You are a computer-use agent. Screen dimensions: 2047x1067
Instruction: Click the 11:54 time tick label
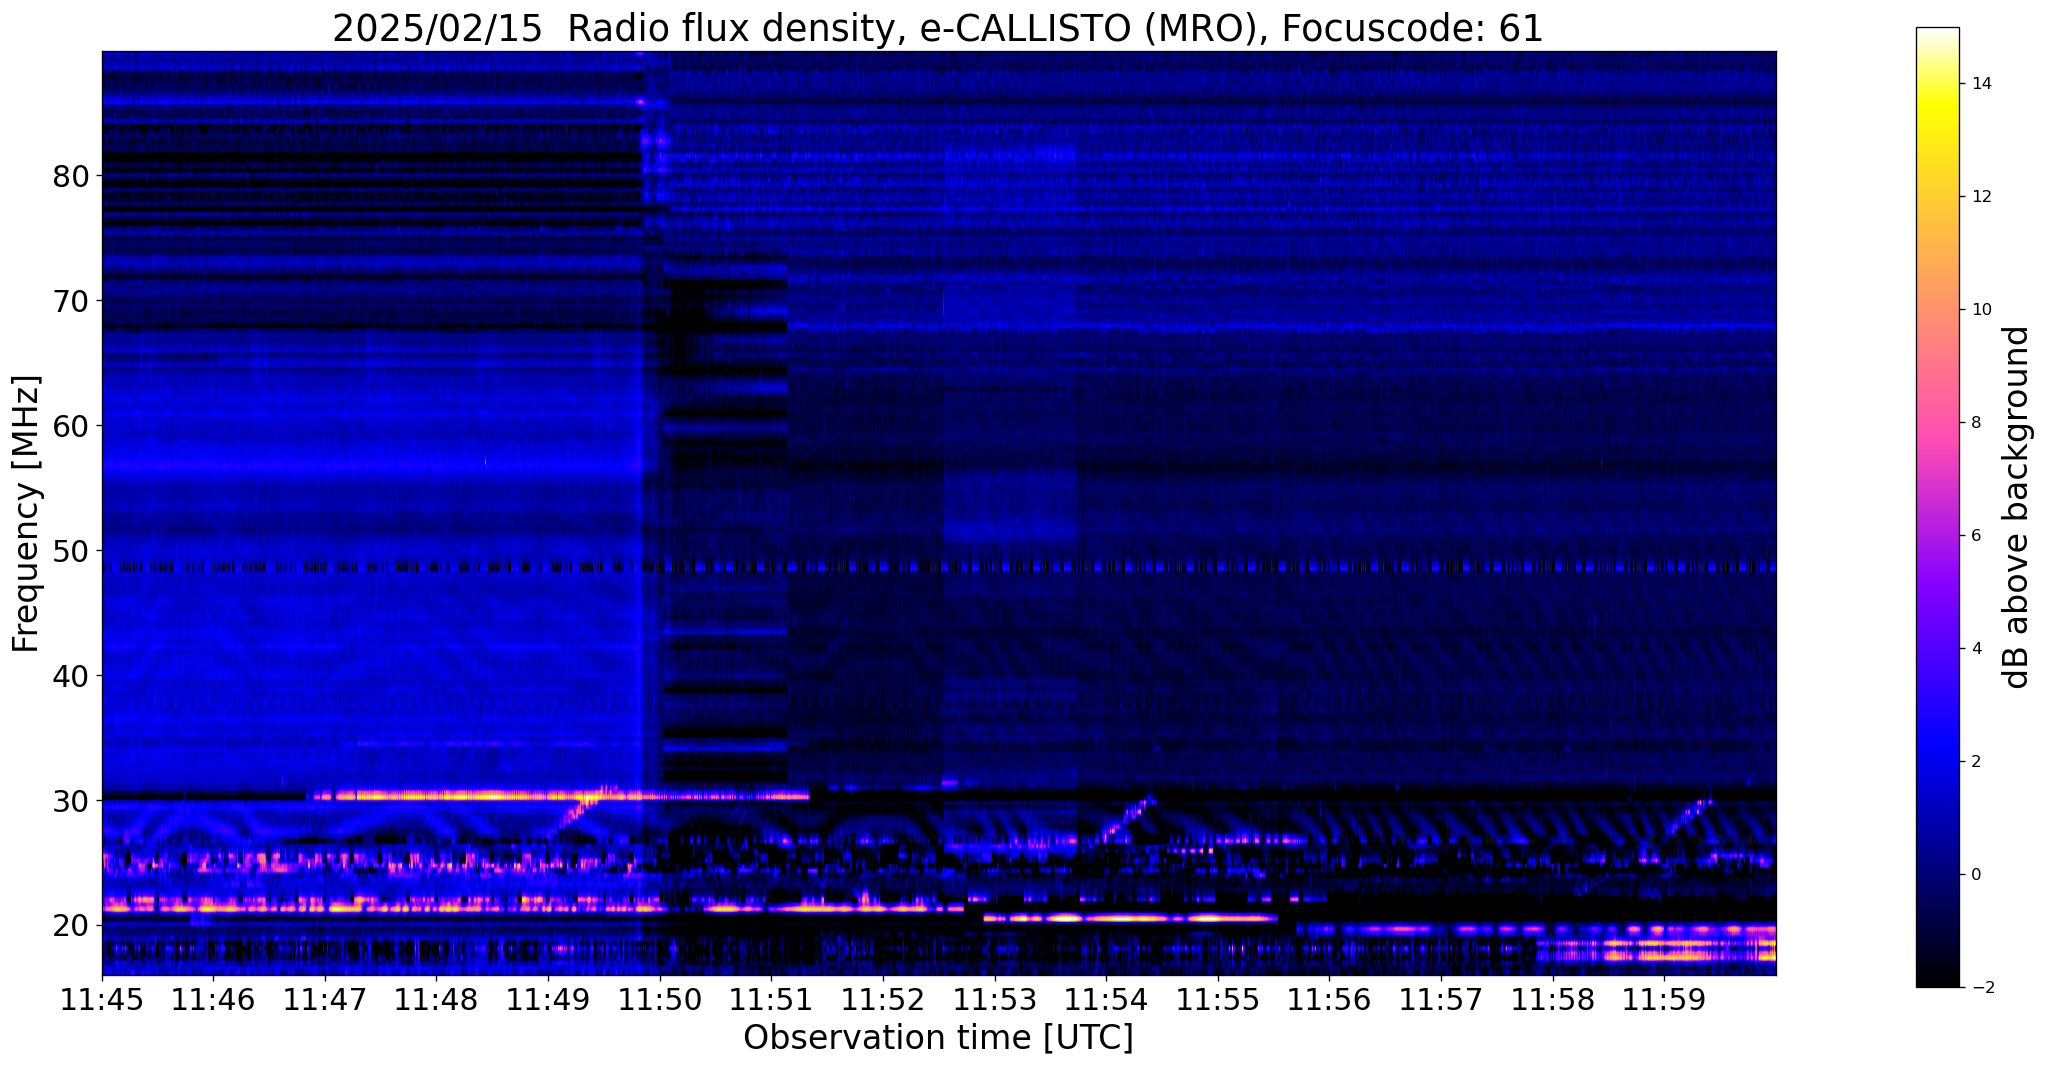pyautogui.click(x=1105, y=1000)
